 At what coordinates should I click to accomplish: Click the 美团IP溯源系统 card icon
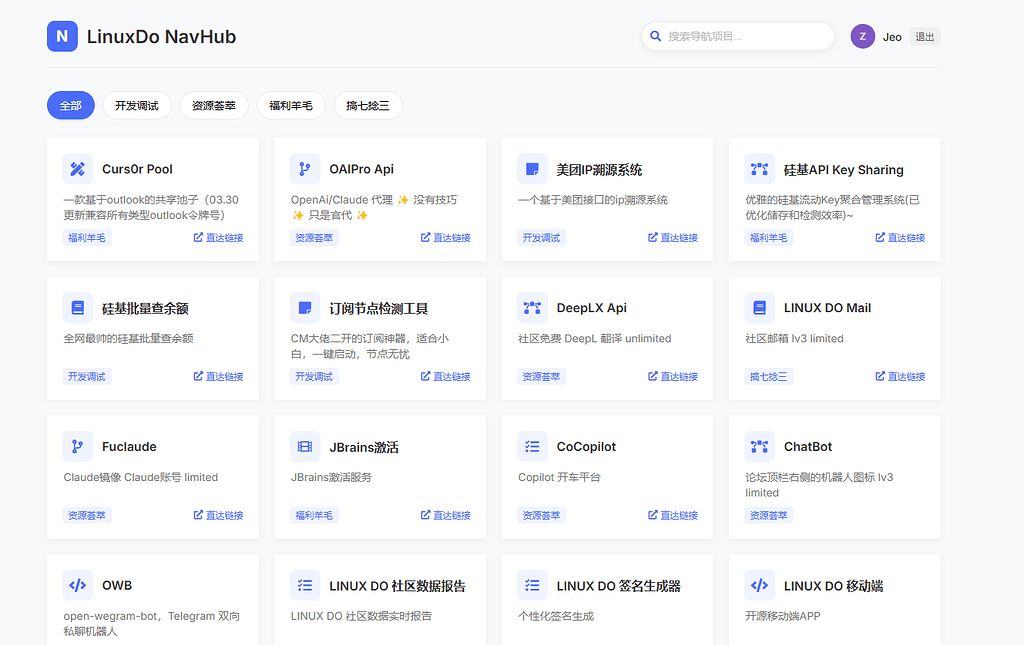coord(532,169)
